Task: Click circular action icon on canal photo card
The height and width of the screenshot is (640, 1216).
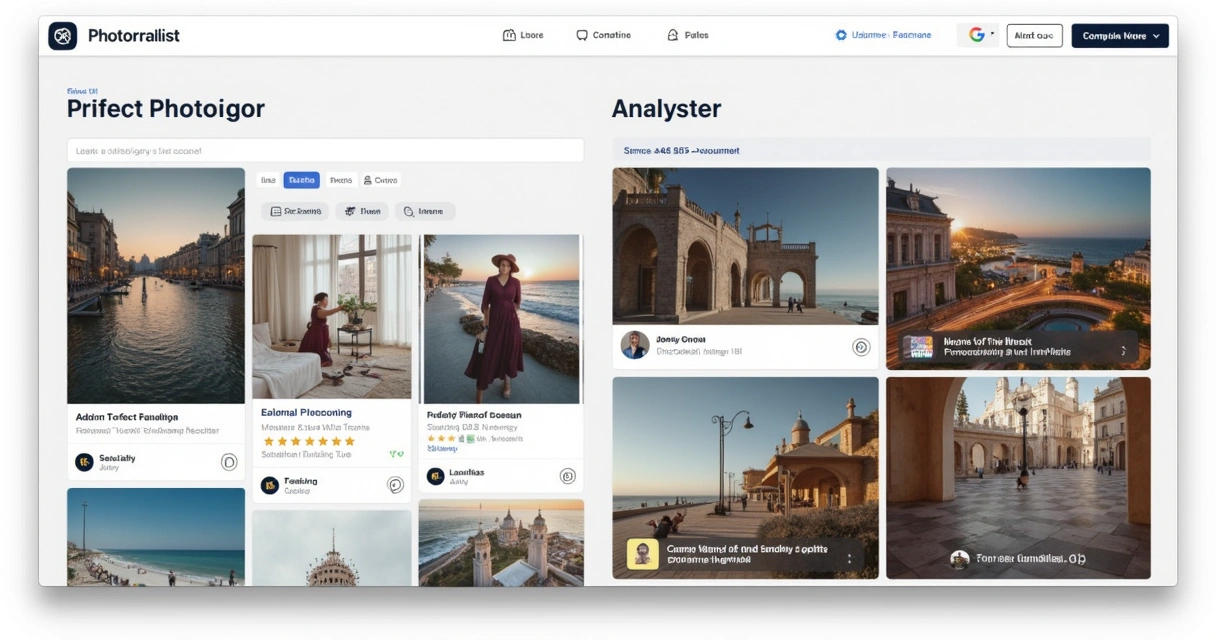Action: click(x=229, y=462)
